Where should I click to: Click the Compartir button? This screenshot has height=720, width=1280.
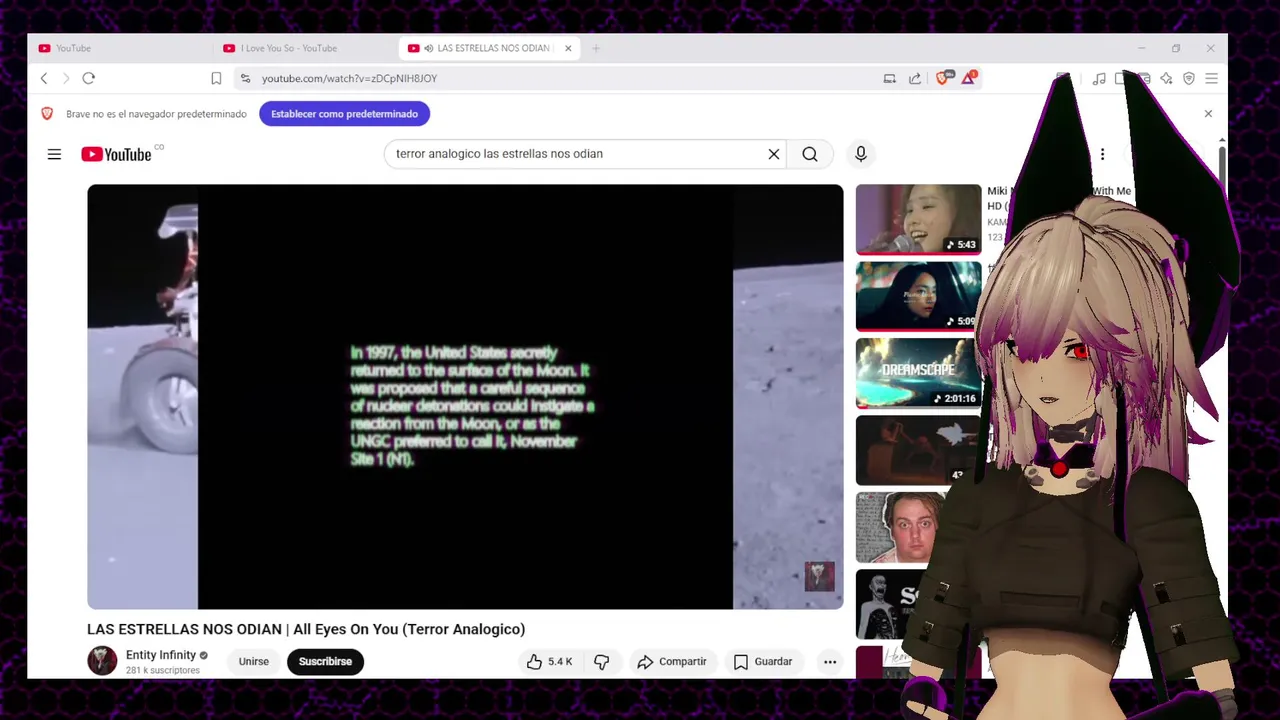point(673,662)
